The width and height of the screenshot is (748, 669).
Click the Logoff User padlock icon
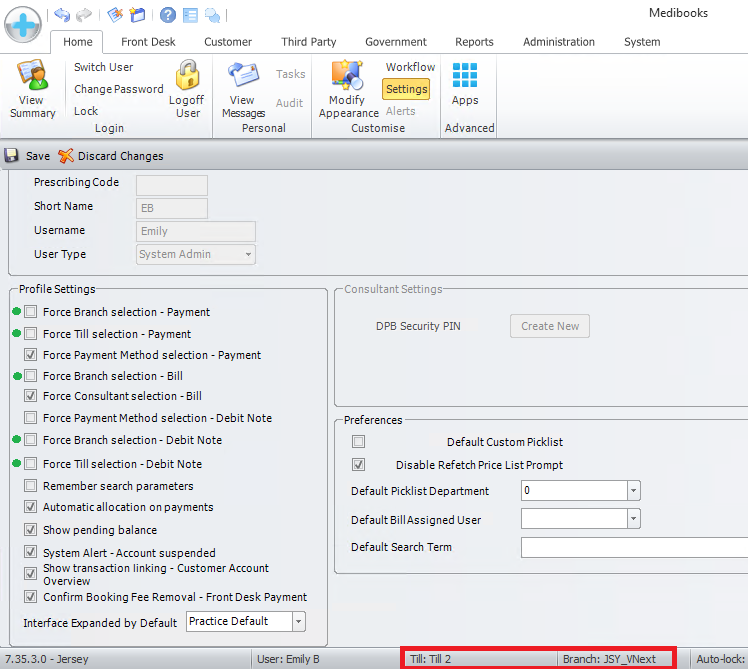click(187, 77)
